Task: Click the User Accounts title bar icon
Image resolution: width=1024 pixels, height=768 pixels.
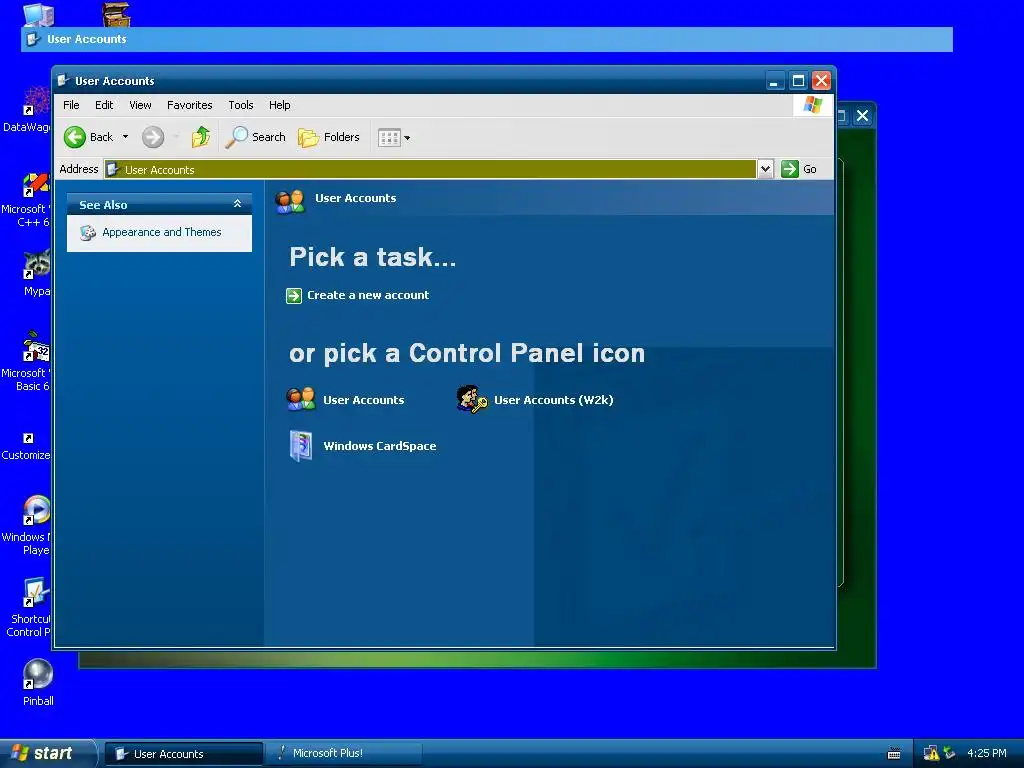Action: click(x=63, y=80)
